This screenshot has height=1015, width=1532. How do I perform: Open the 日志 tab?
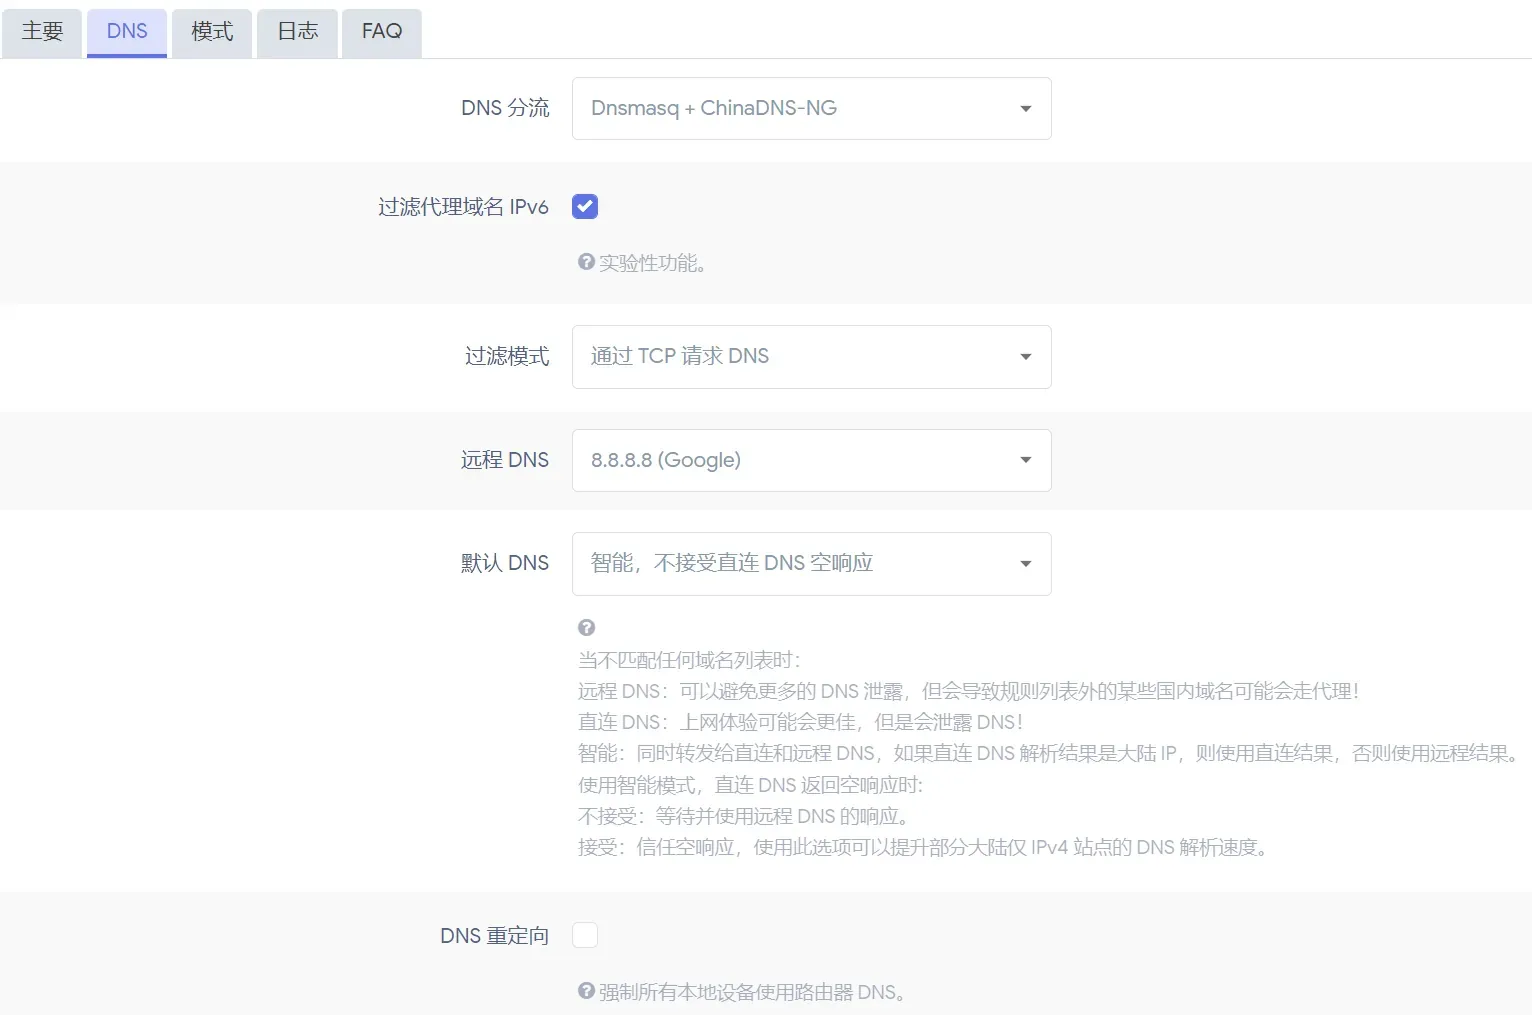tap(297, 32)
